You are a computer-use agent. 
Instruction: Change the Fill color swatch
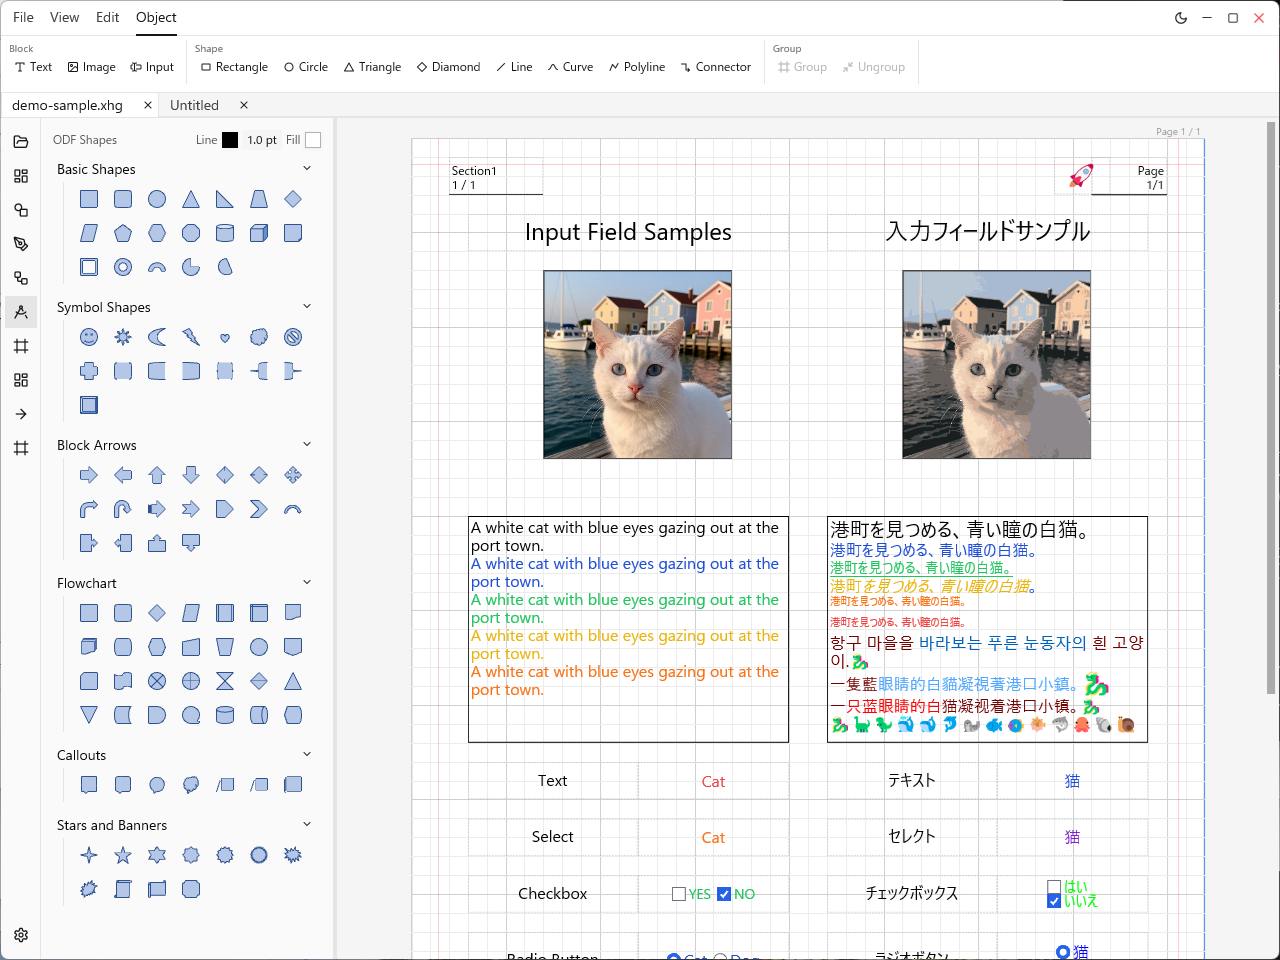313,140
